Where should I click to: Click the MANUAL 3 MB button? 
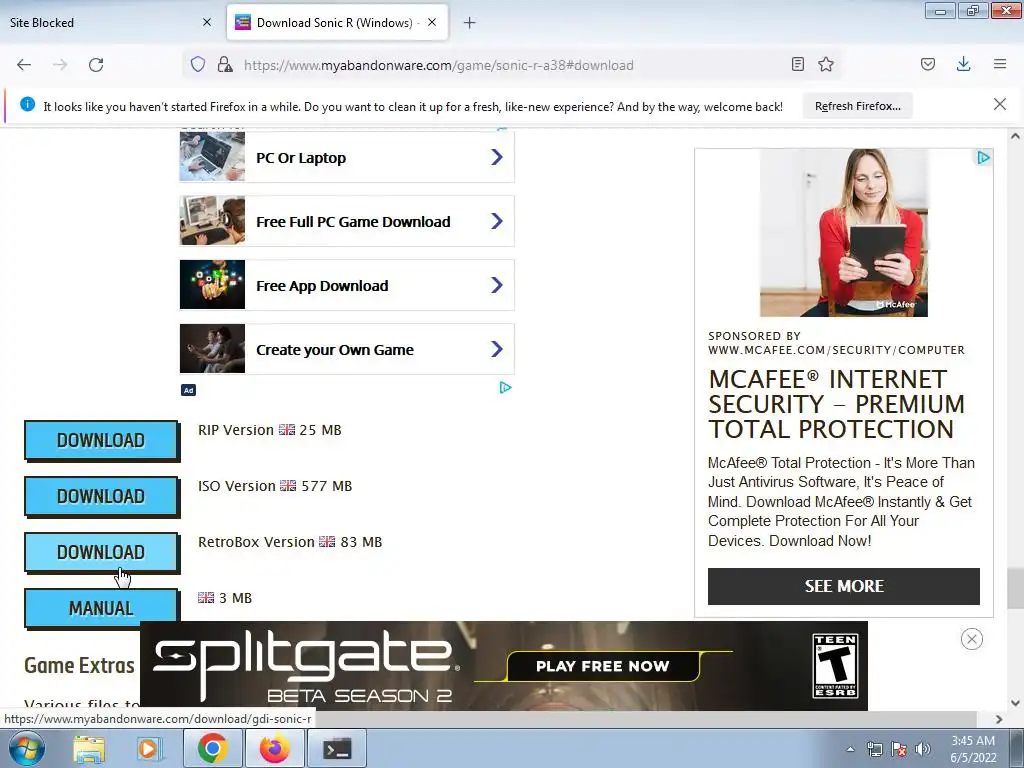[101, 609]
